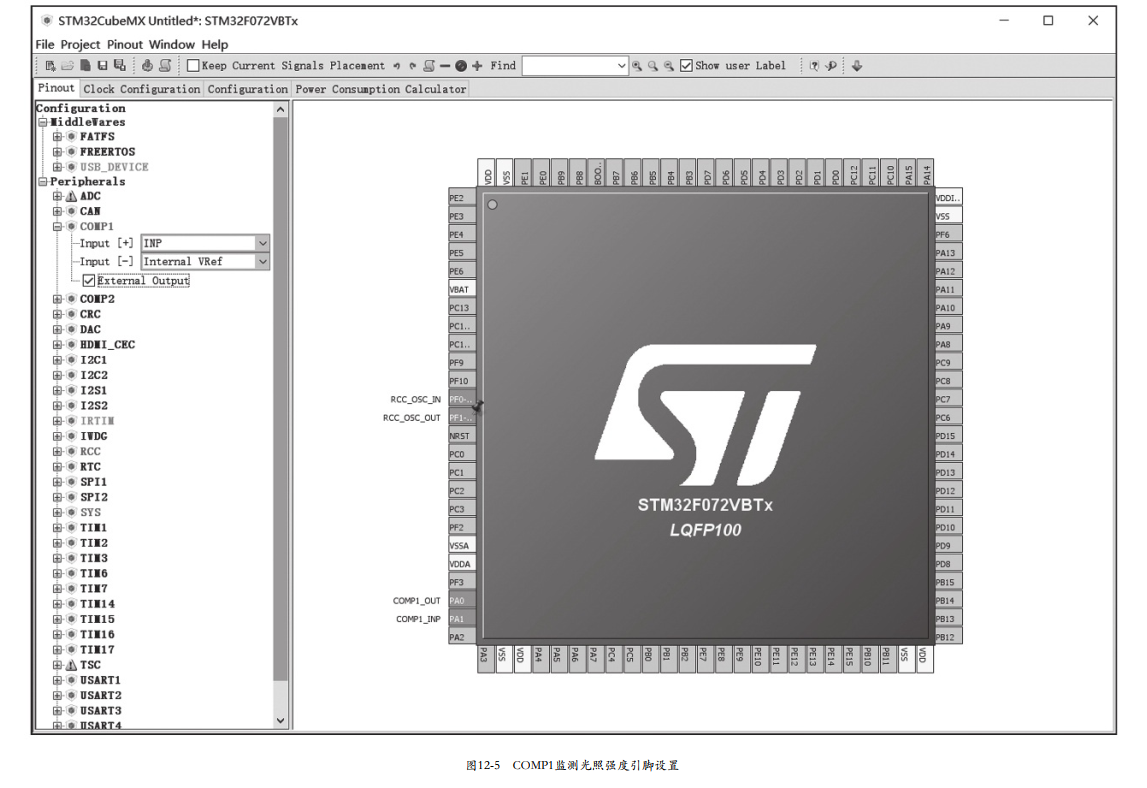Expand the FREERTOS middleware node

coord(58,151)
